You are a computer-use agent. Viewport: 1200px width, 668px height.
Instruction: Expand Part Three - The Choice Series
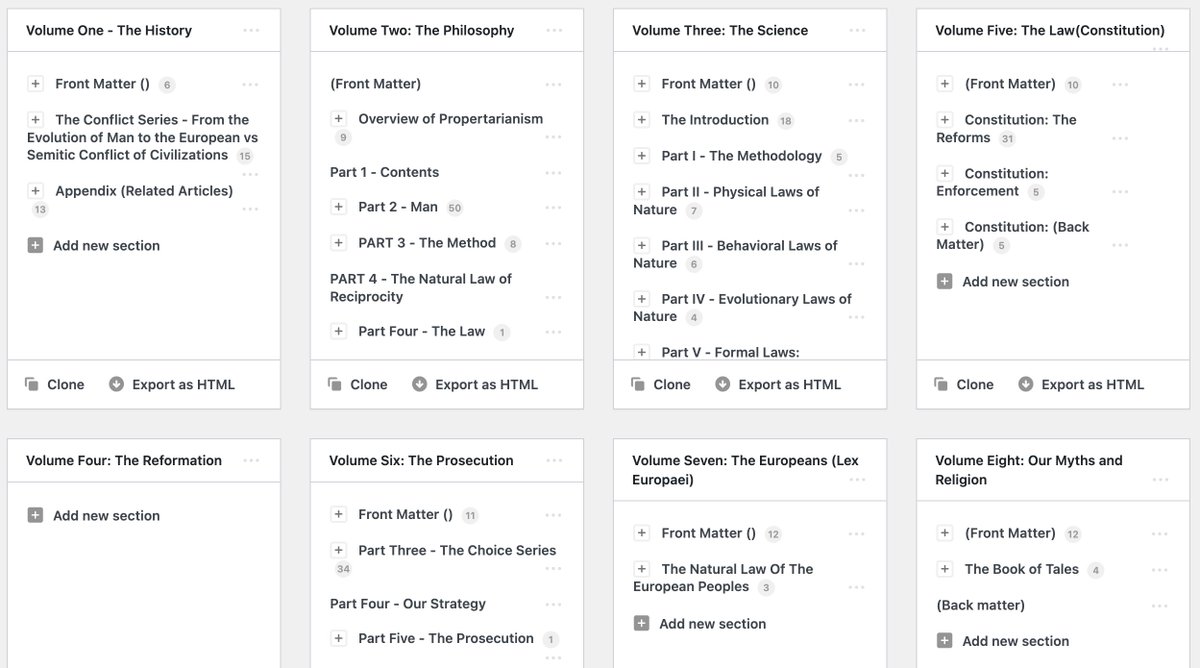click(x=338, y=550)
